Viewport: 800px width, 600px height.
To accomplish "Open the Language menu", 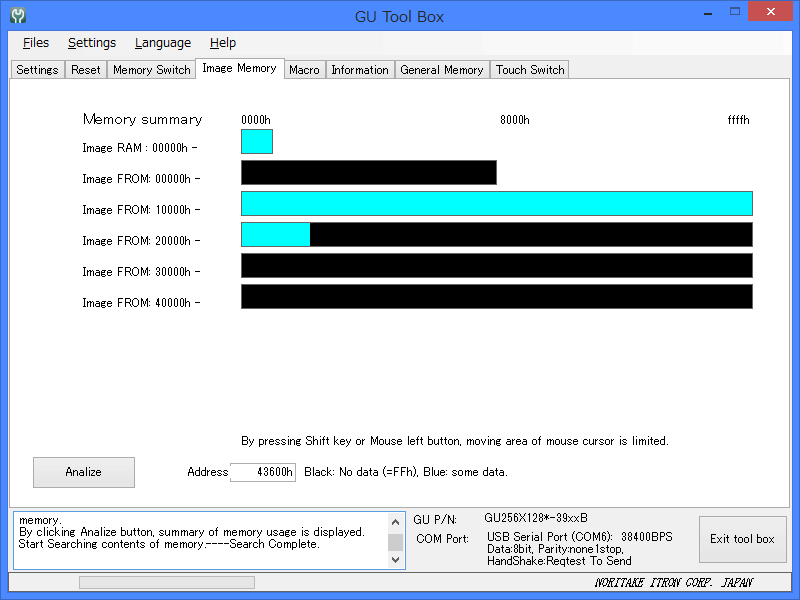I will click(x=162, y=43).
